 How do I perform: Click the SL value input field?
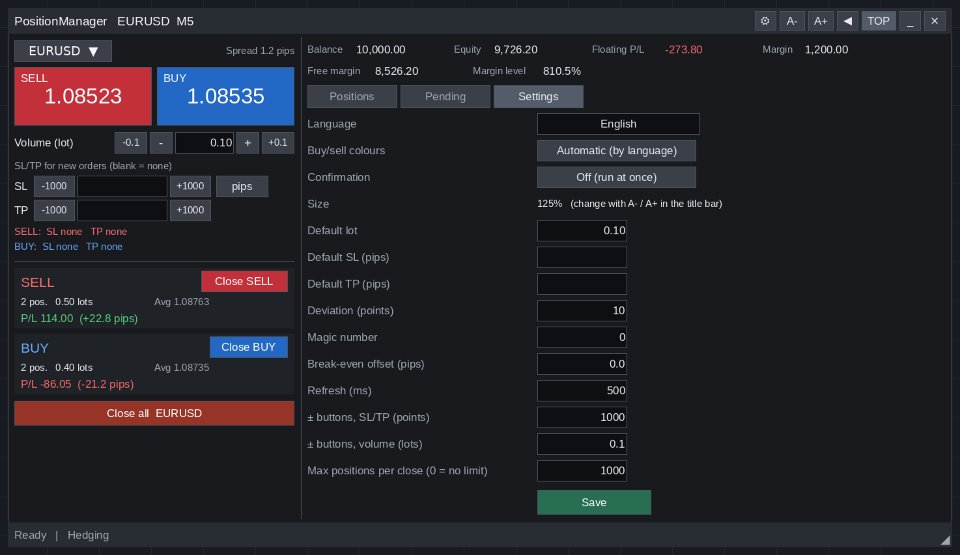(122, 186)
